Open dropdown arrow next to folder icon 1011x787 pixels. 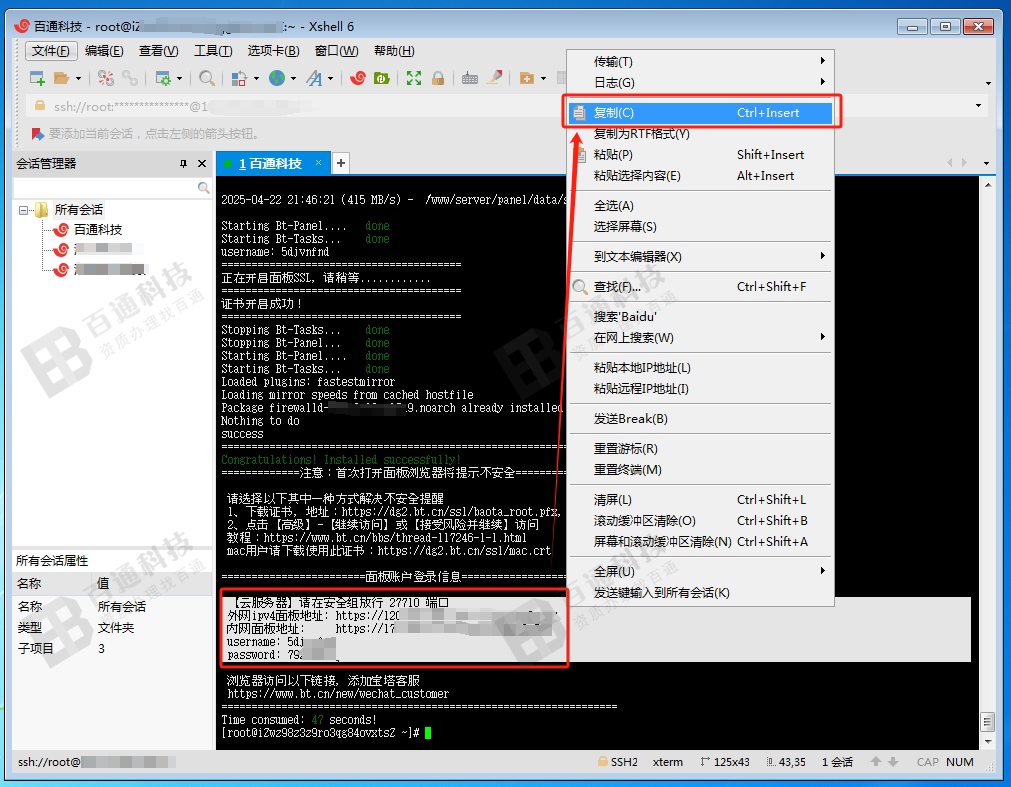78,79
